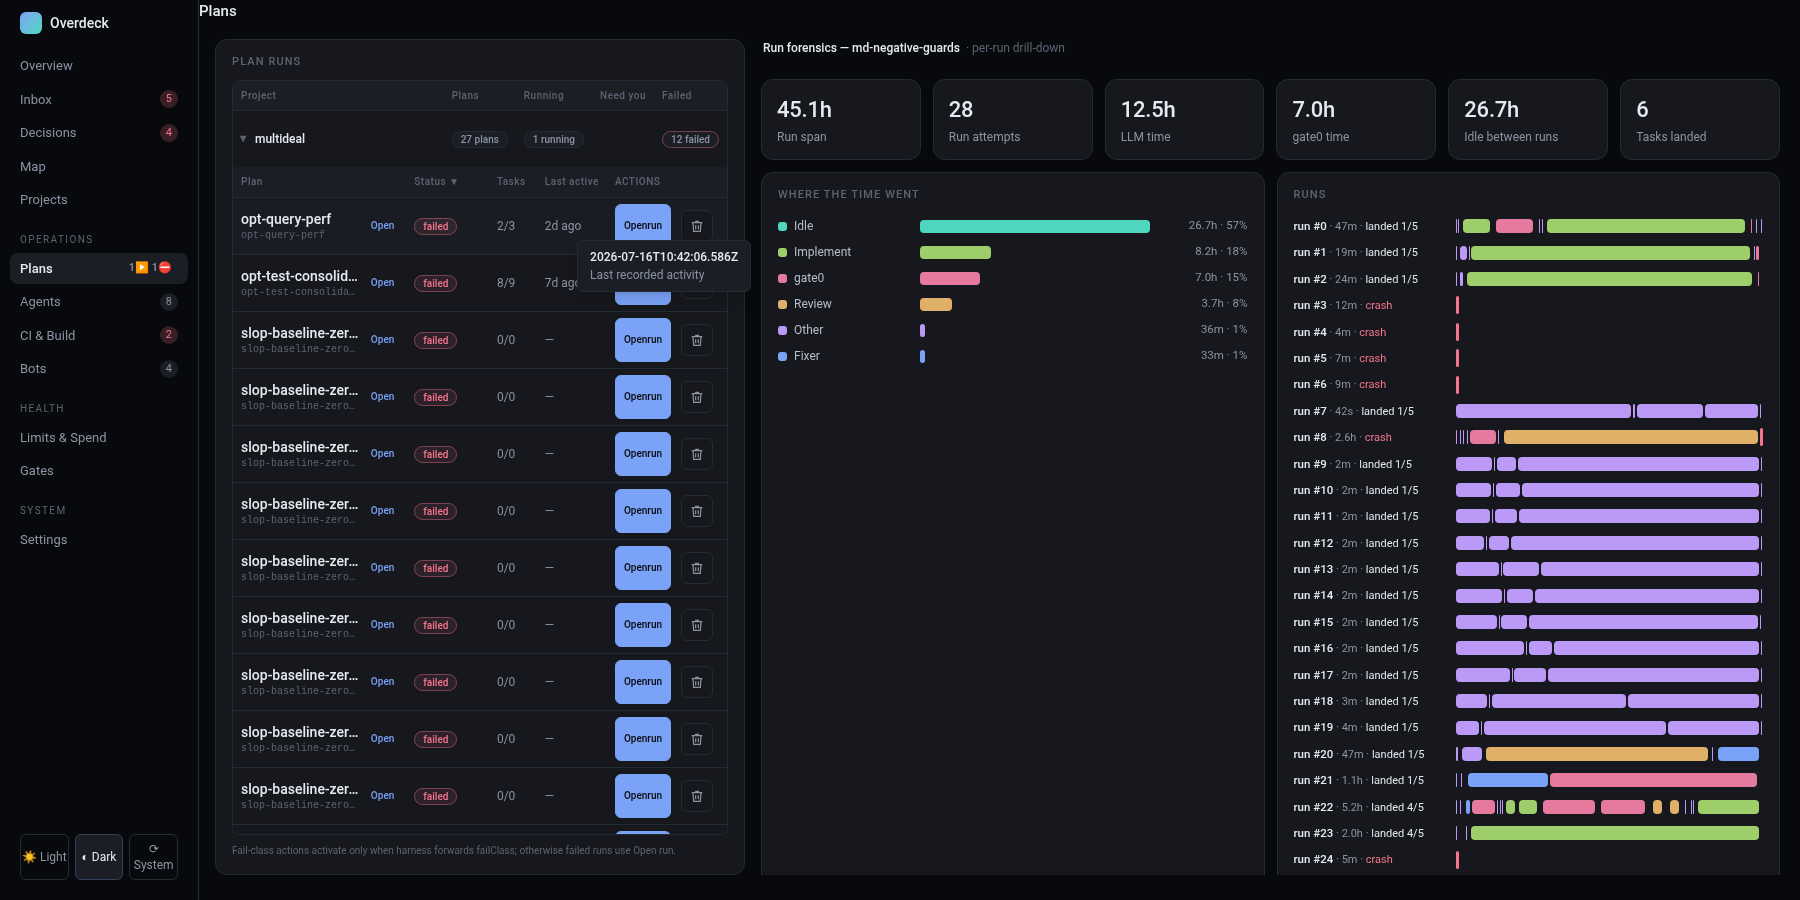Open the opt-test-consolidation plan link
The width and height of the screenshot is (1800, 900).
[x=382, y=283]
